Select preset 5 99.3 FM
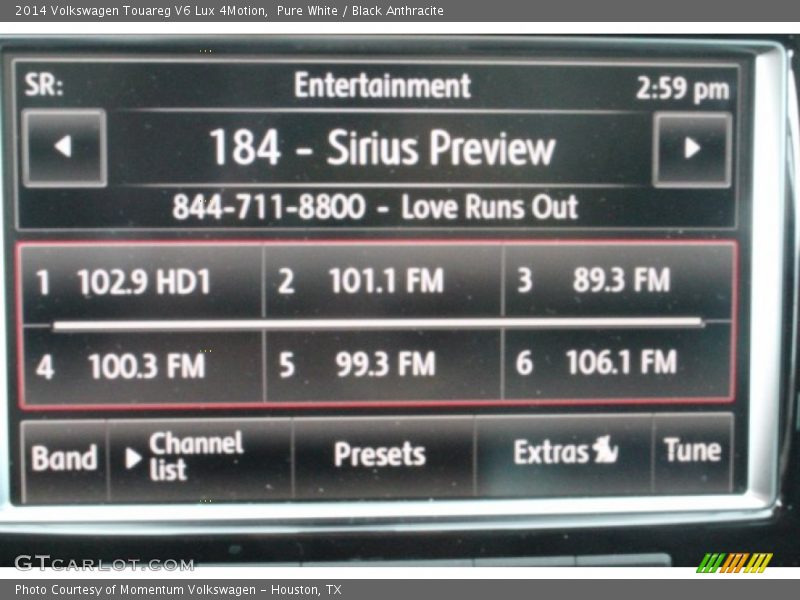This screenshot has width=800, height=600. click(383, 364)
